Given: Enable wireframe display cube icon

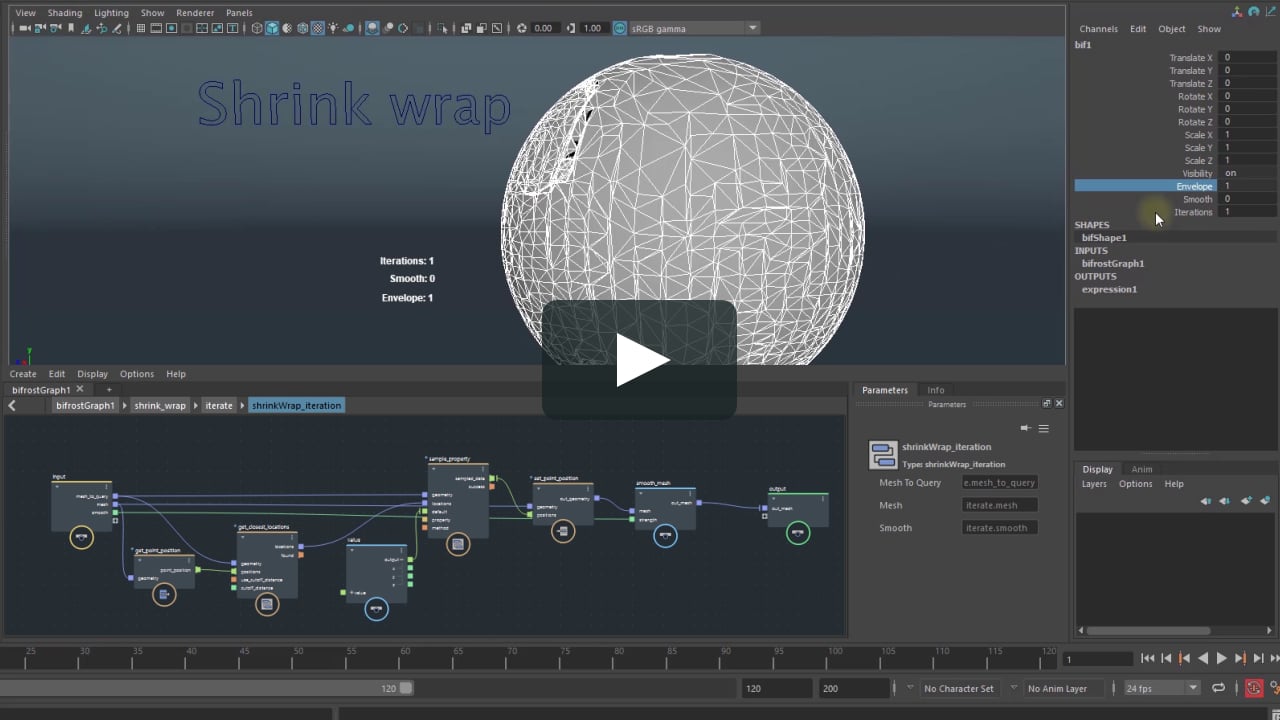Looking at the screenshot, I should [x=257, y=28].
